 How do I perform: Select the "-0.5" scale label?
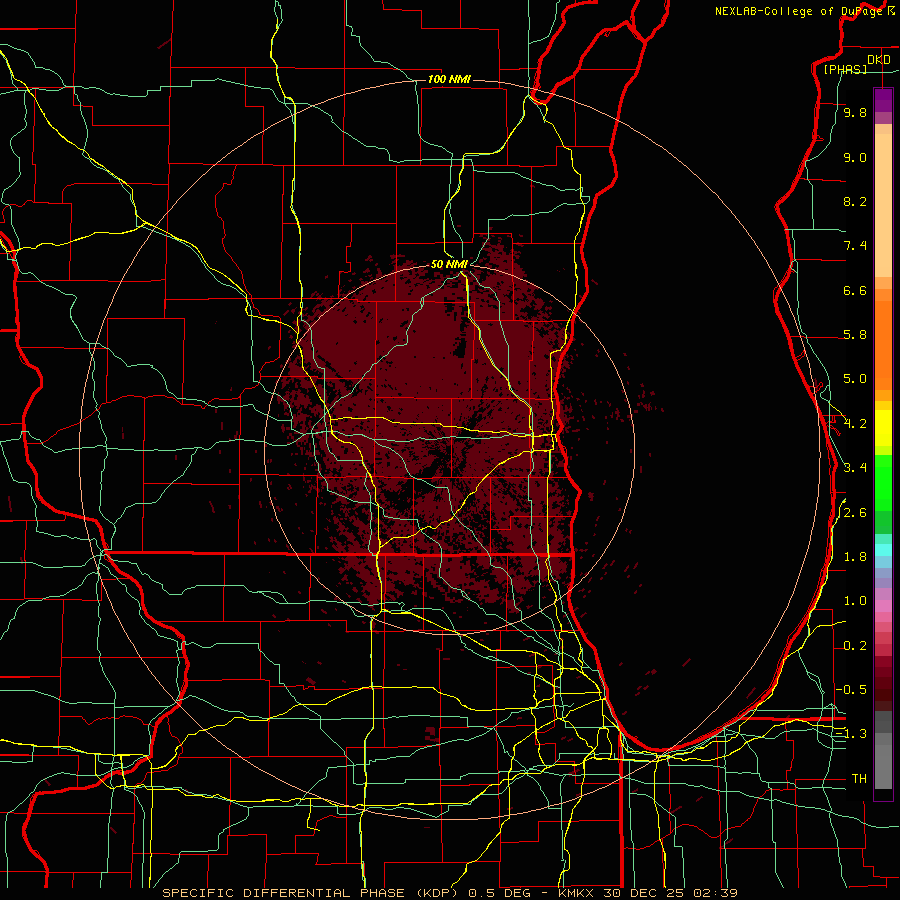[x=851, y=689]
